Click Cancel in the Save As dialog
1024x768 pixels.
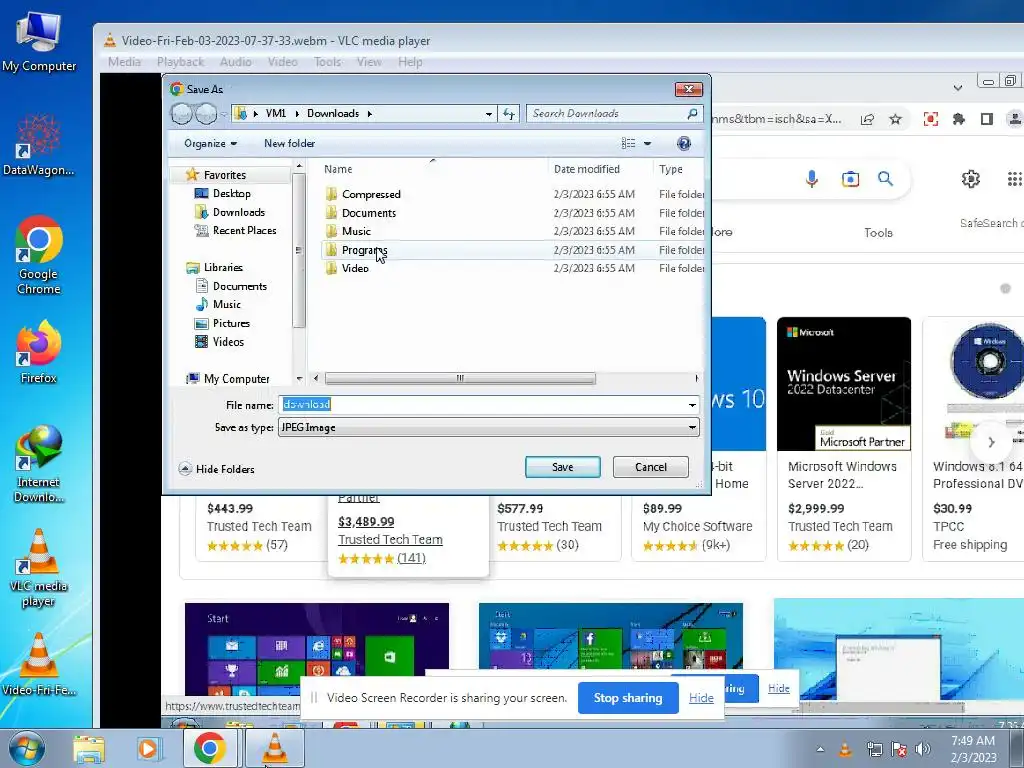coord(650,467)
